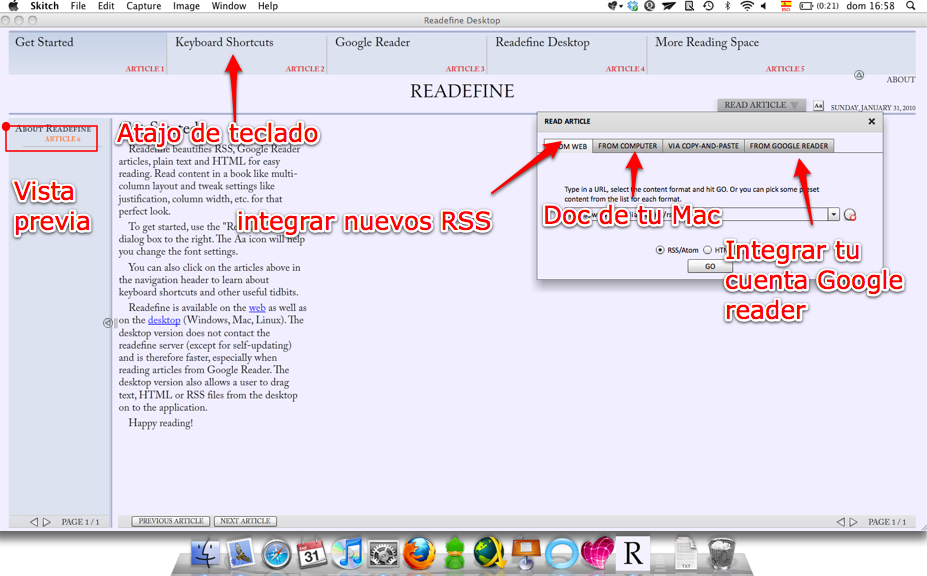
Task: Open the Image menu
Action: click(x=186, y=6)
